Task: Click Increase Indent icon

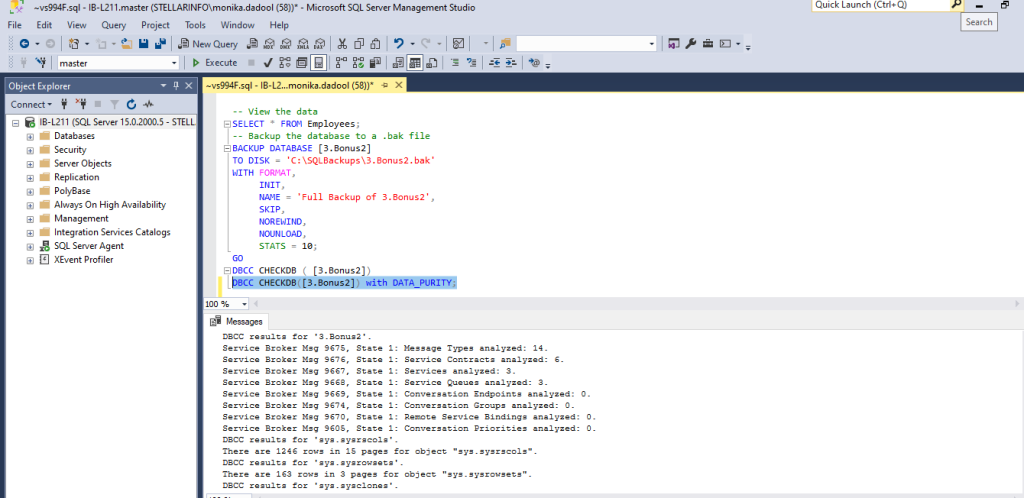Action: pos(511,63)
